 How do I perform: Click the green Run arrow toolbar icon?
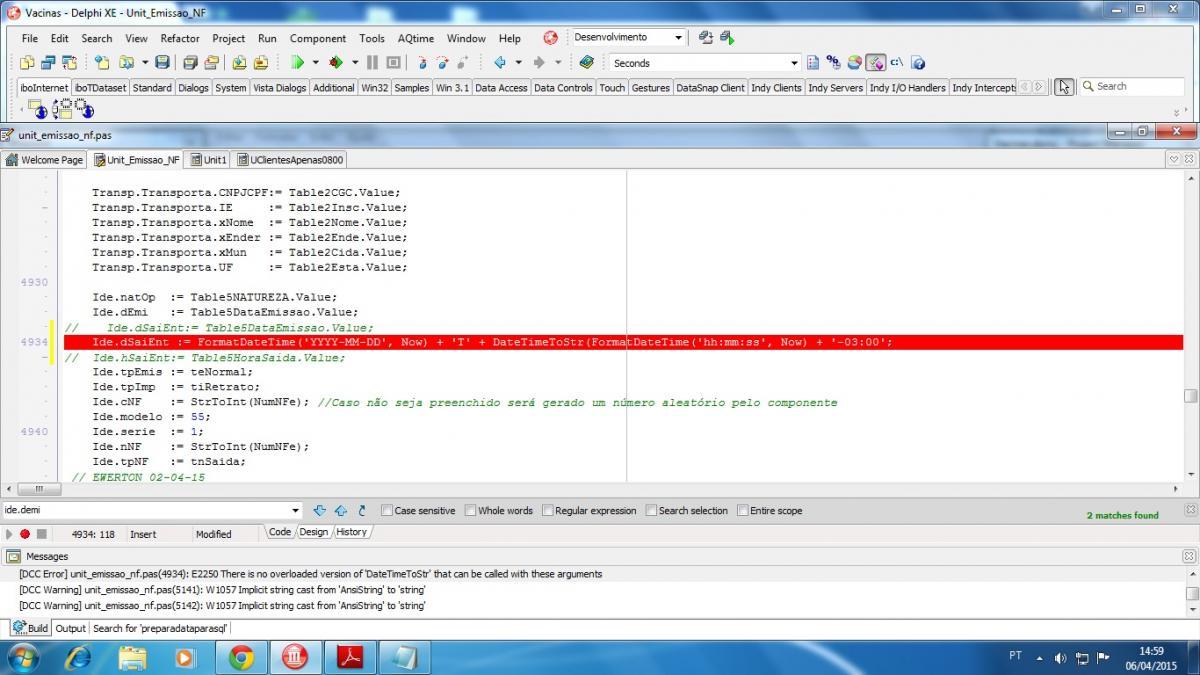click(x=297, y=62)
